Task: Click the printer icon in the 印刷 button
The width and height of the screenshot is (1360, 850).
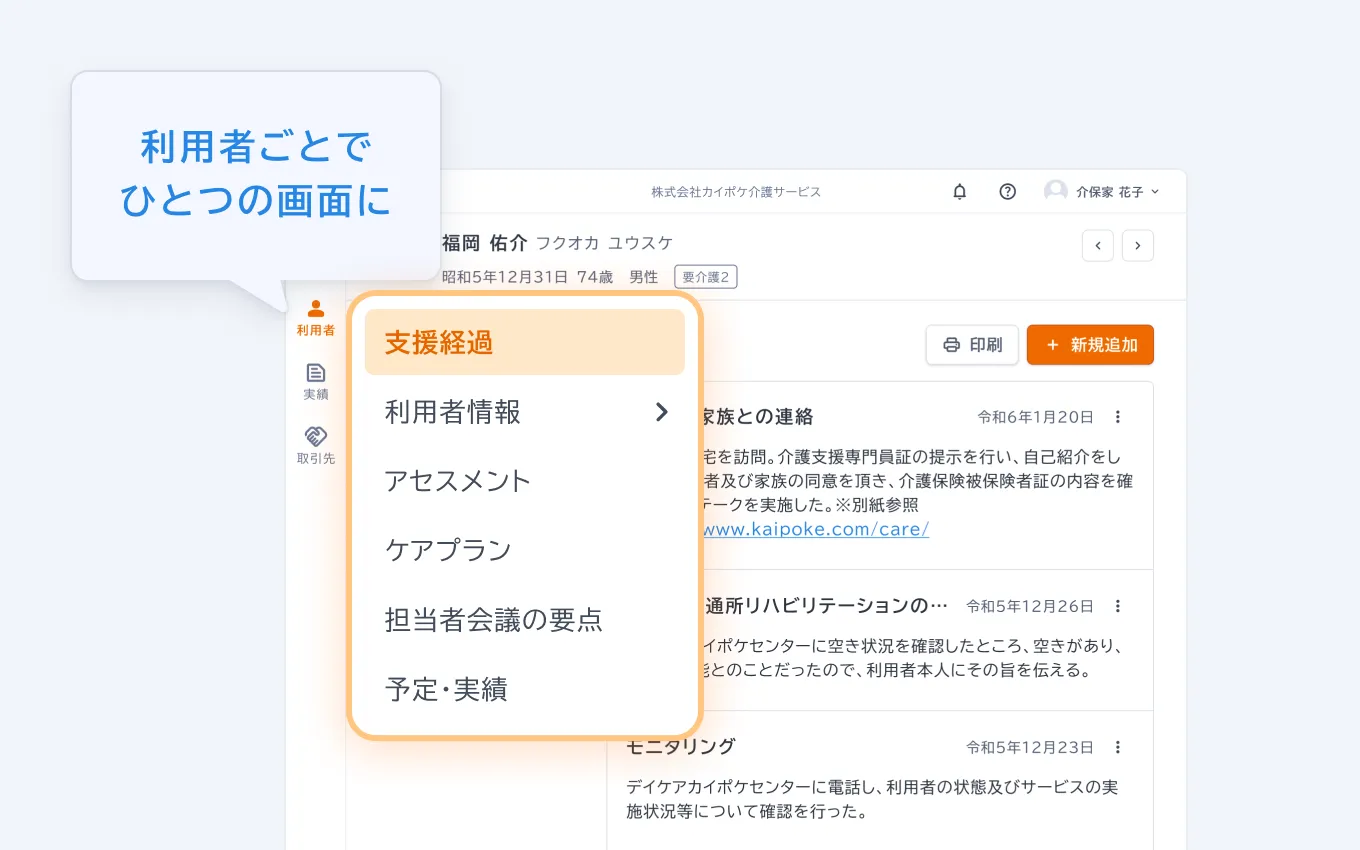Action: pyautogui.click(x=950, y=344)
